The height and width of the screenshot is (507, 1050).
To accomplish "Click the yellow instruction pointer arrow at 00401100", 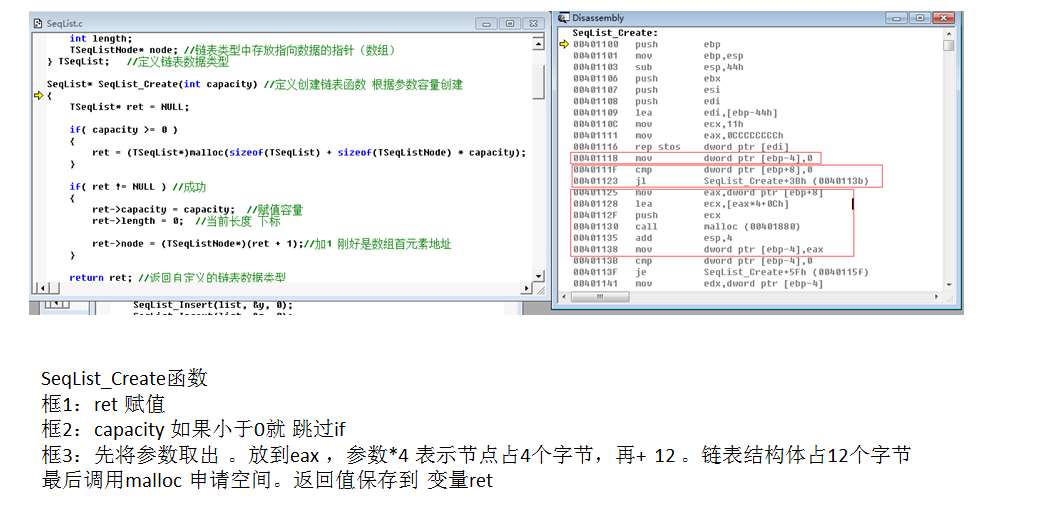I will click(563, 44).
